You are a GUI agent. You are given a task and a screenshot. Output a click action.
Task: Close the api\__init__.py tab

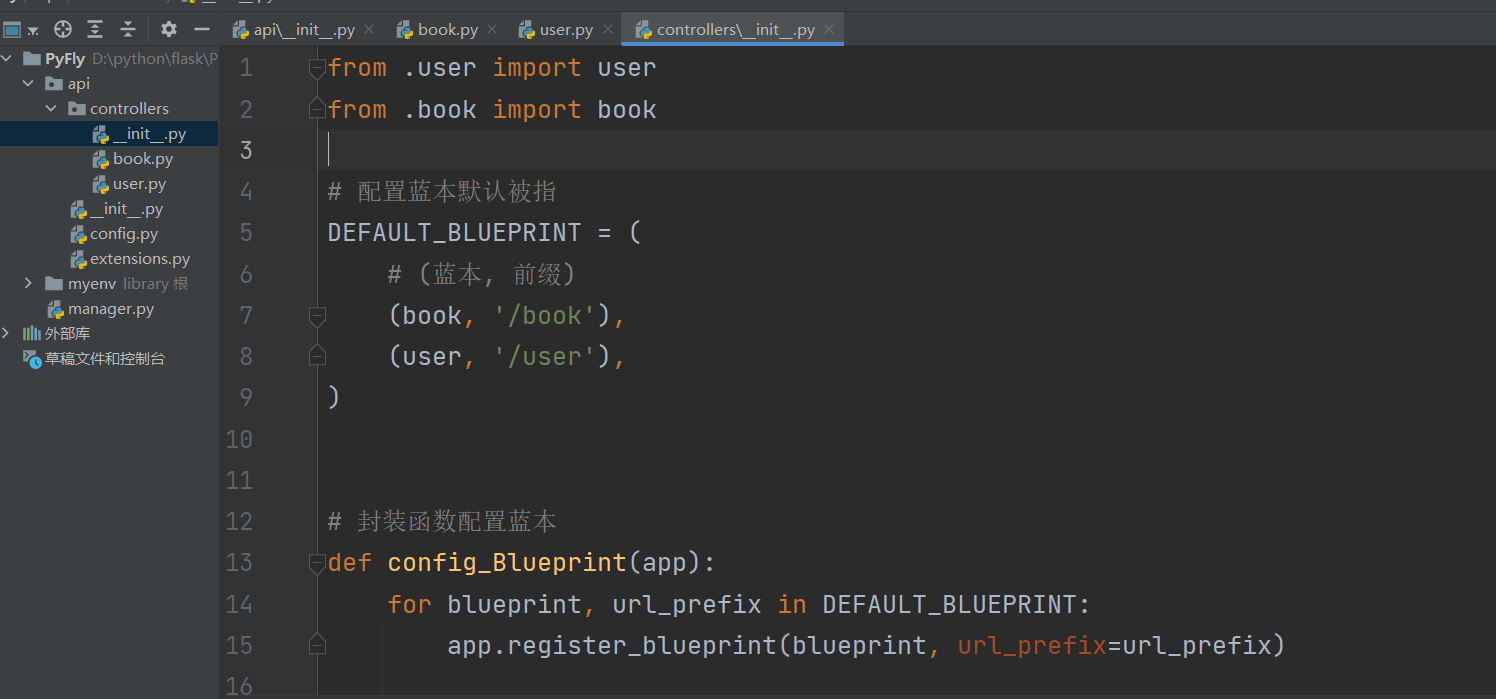369,30
